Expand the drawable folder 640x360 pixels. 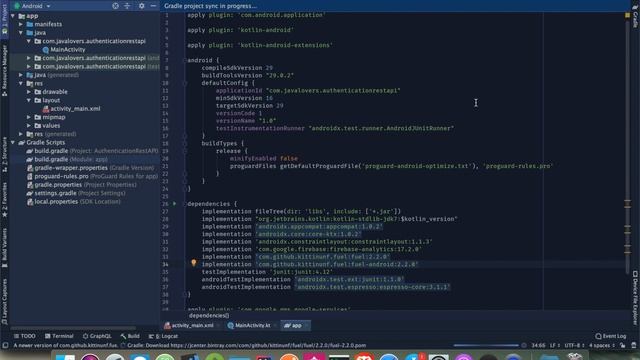29,92
